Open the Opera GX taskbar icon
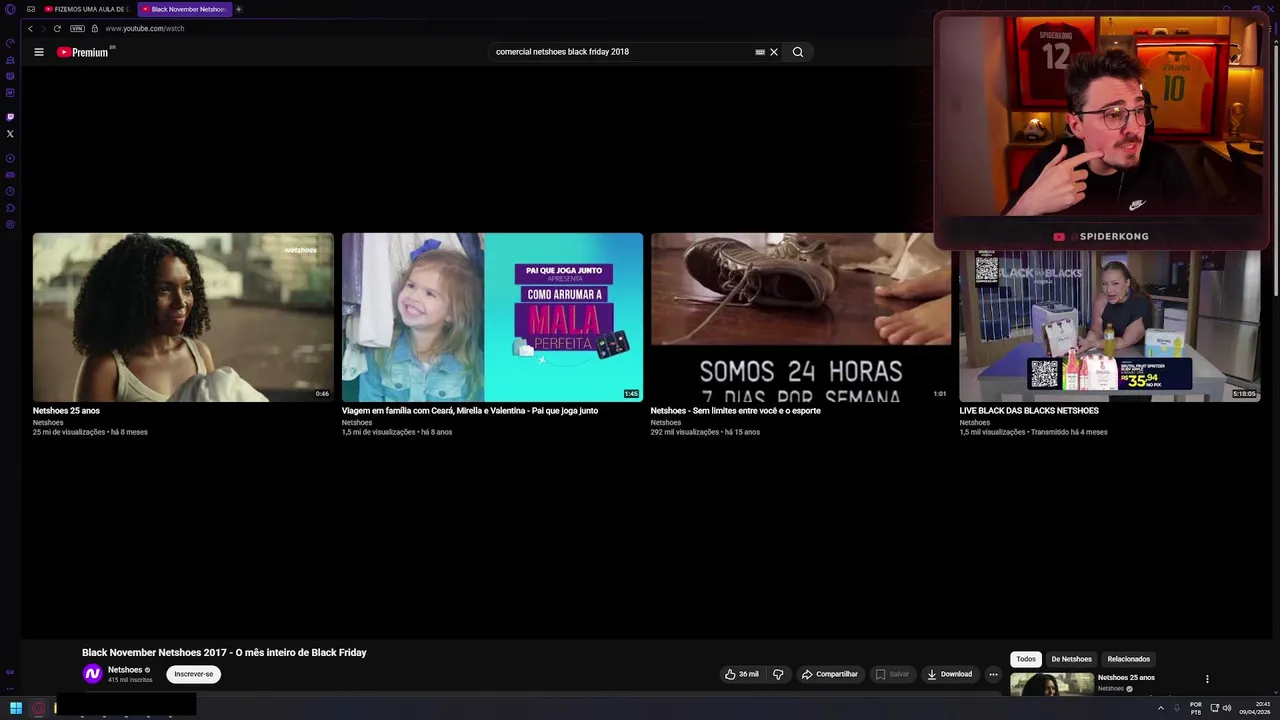The width and height of the screenshot is (1280, 720). pyautogui.click(x=39, y=709)
